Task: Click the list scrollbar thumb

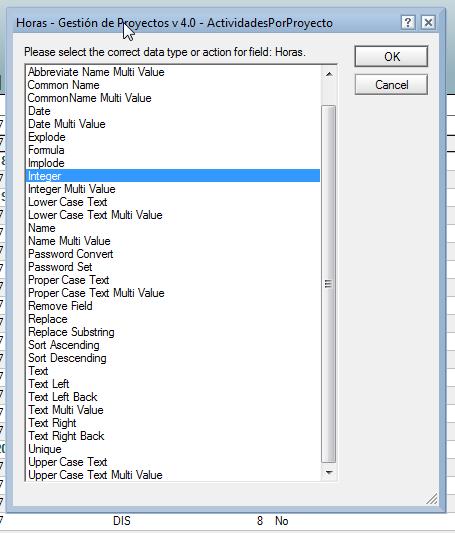Action: click(x=329, y=284)
